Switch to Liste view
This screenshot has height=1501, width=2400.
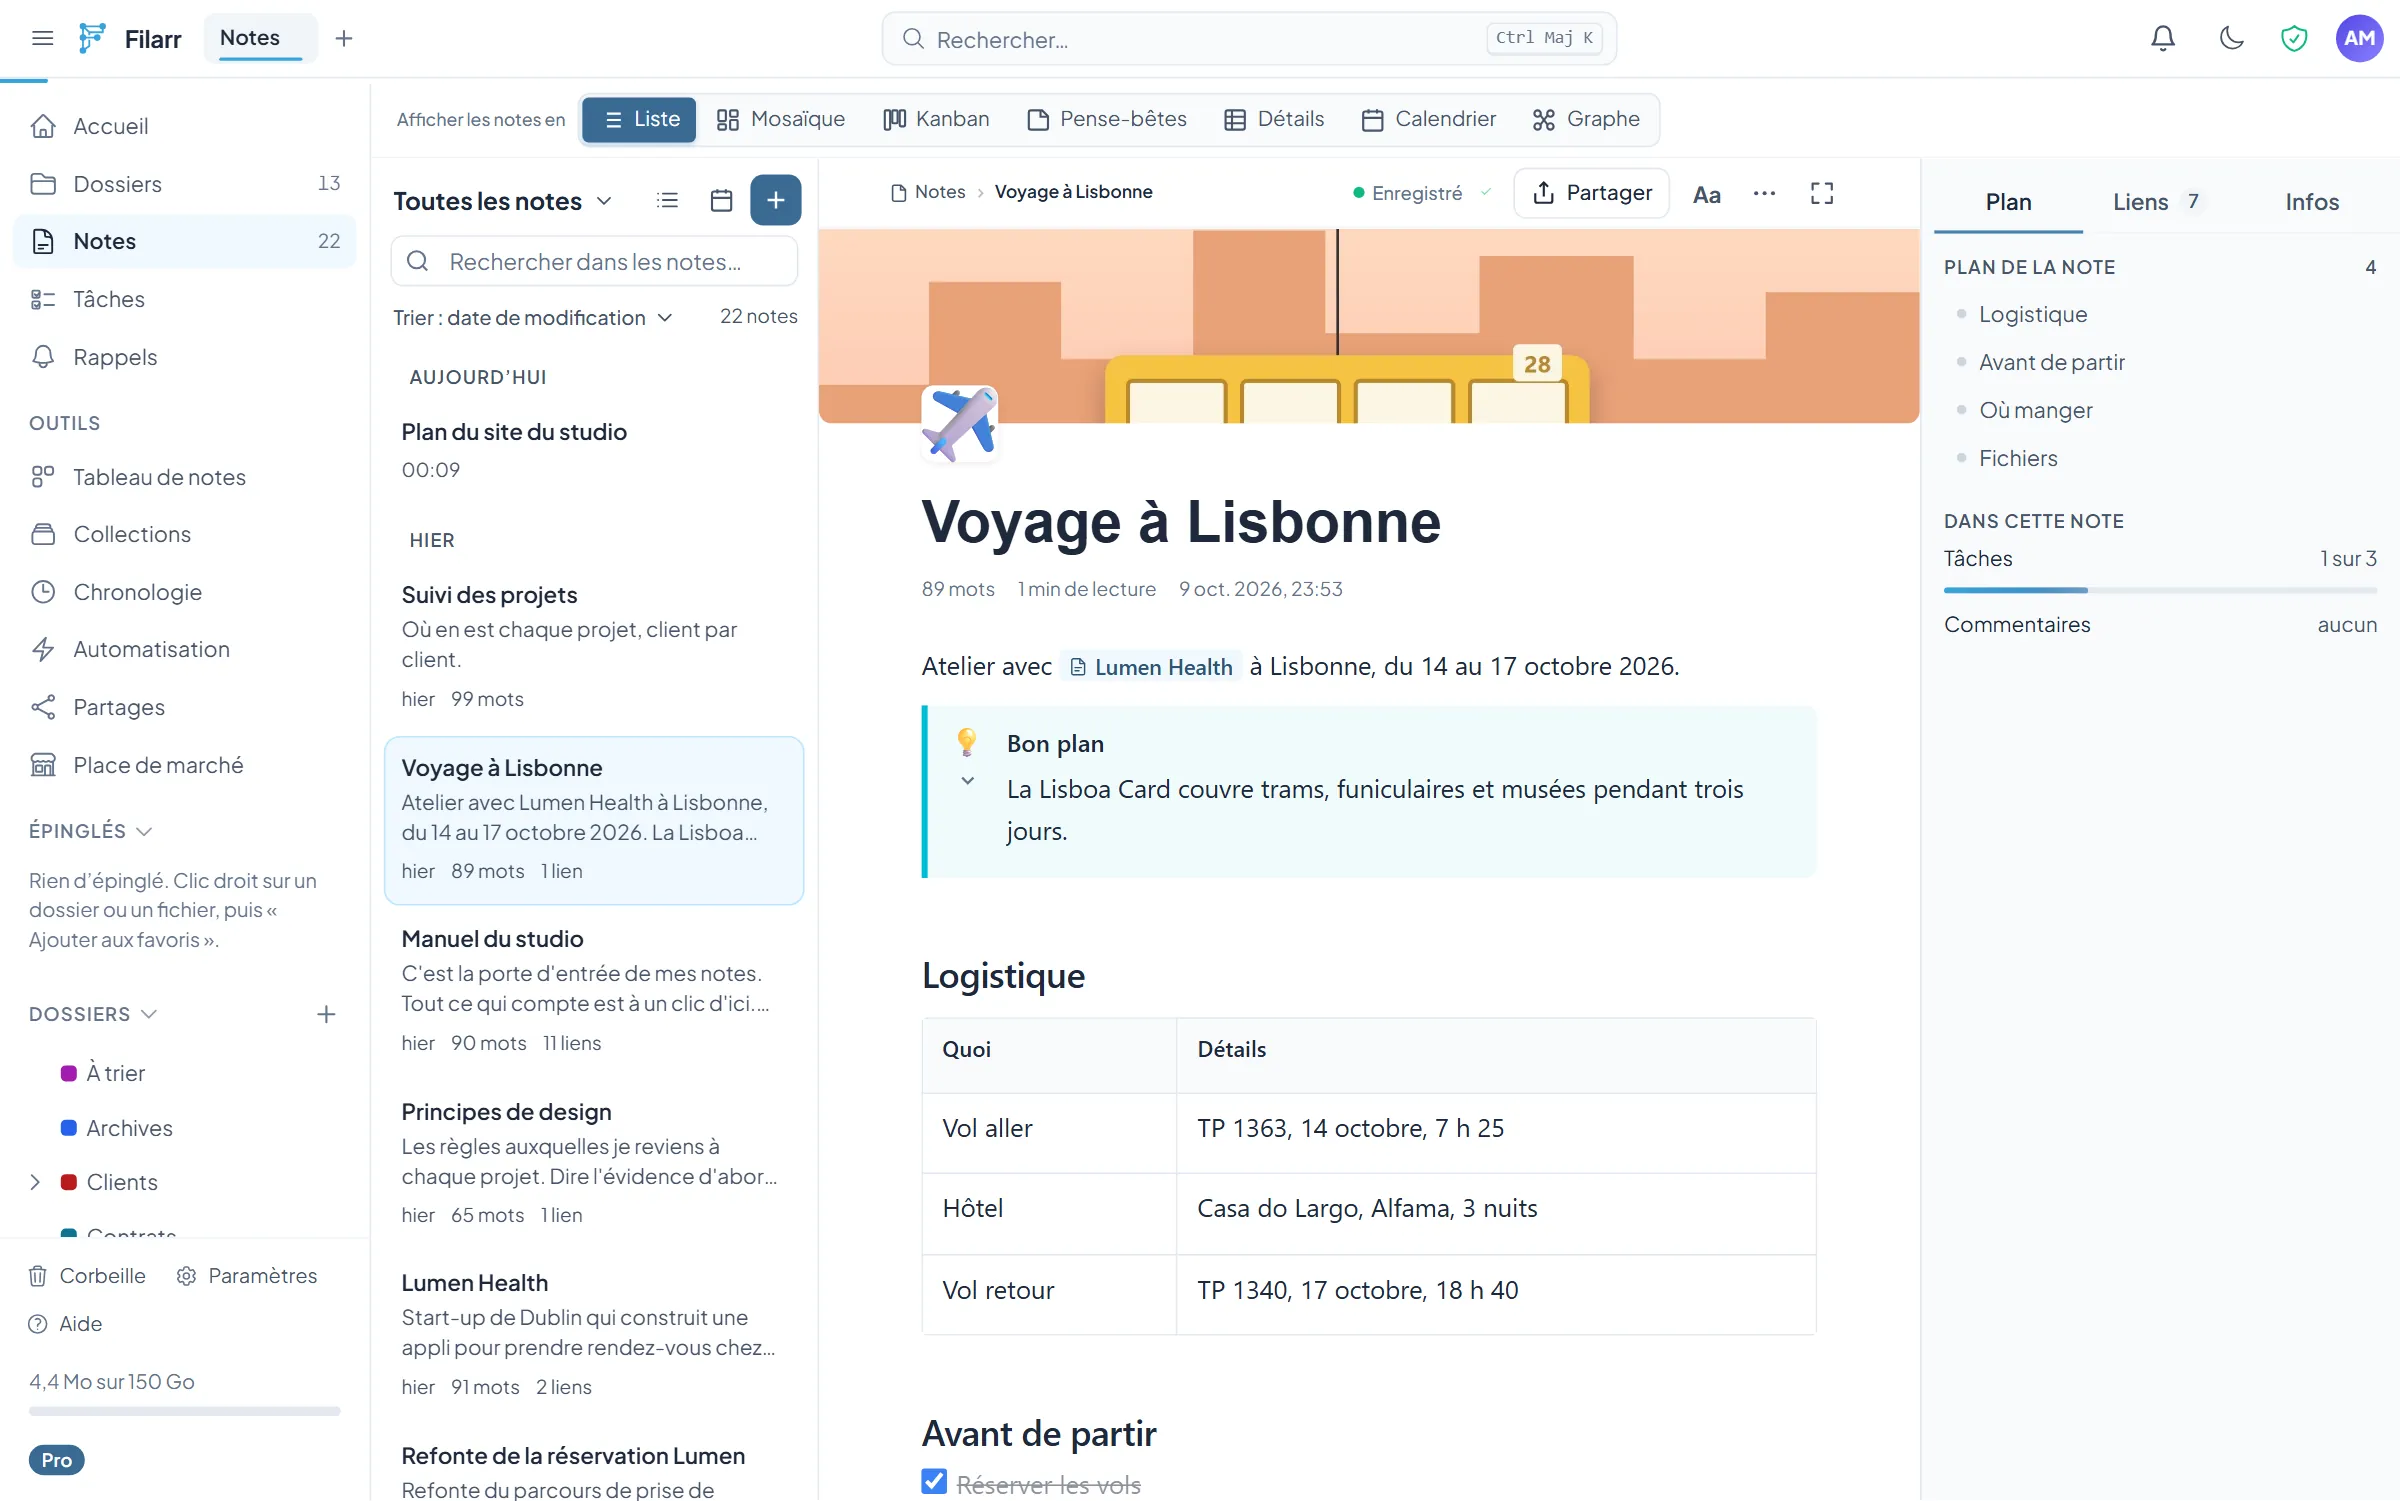tap(639, 119)
